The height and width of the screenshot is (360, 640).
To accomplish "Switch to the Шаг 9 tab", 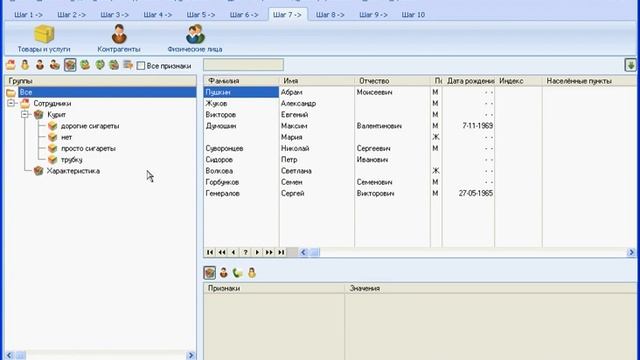I will pos(373,15).
